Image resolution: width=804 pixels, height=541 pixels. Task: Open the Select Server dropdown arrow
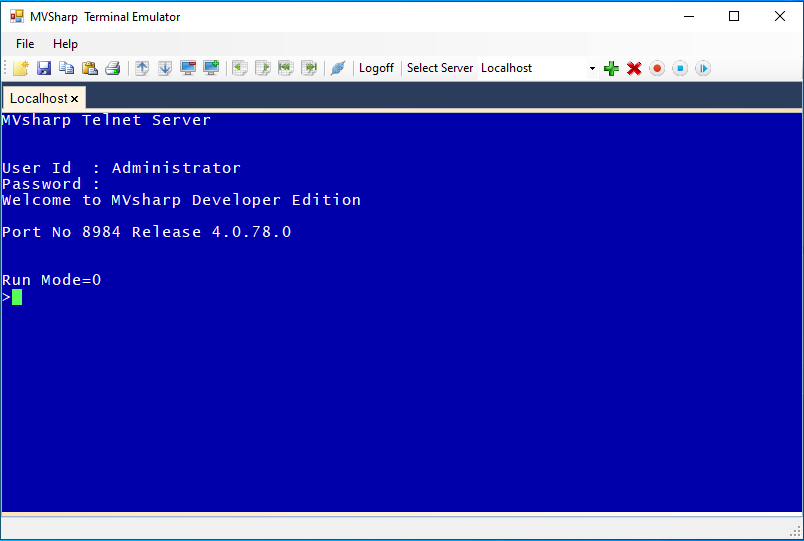click(592, 68)
